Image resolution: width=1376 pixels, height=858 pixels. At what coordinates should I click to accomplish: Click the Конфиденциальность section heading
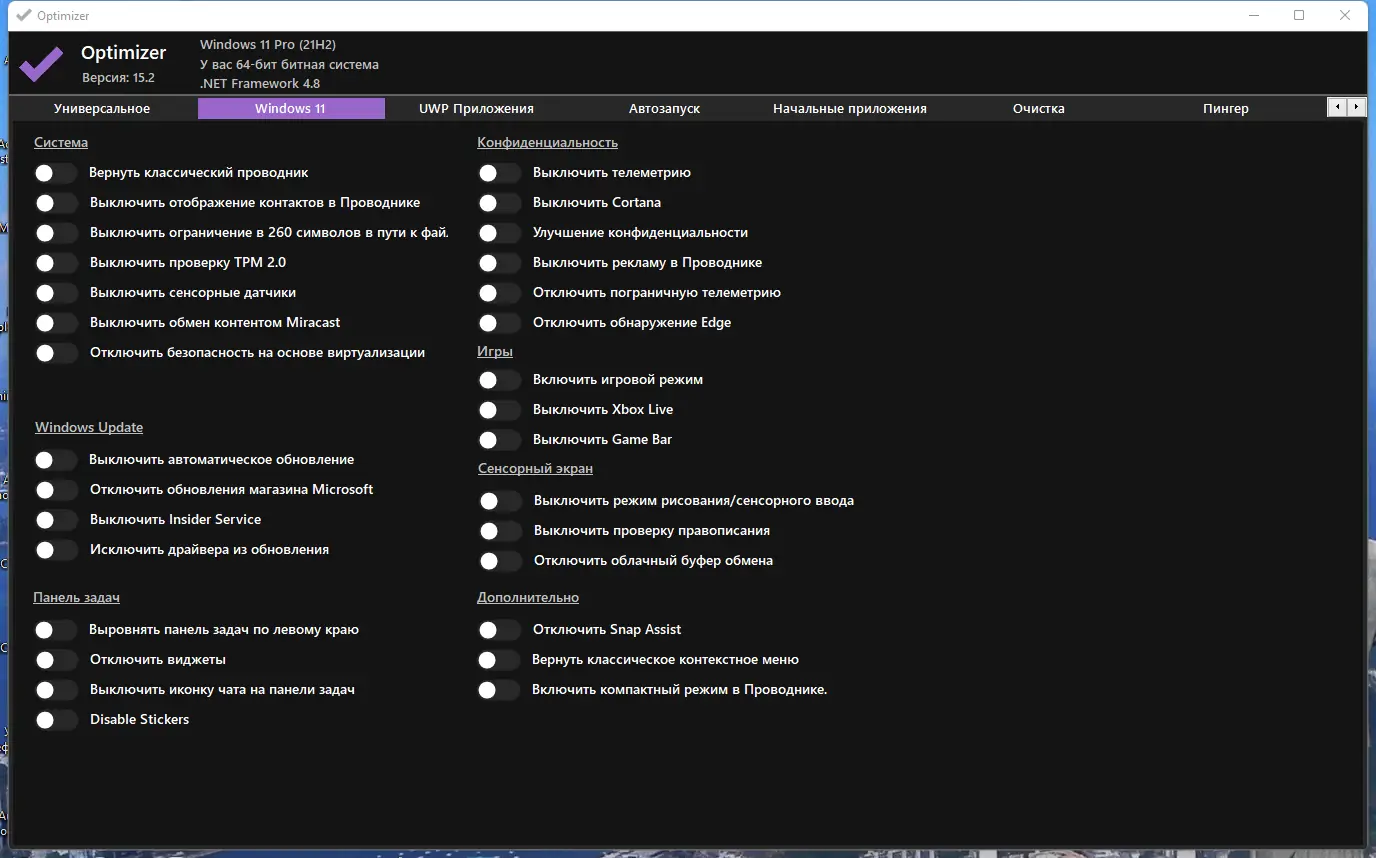click(x=548, y=142)
